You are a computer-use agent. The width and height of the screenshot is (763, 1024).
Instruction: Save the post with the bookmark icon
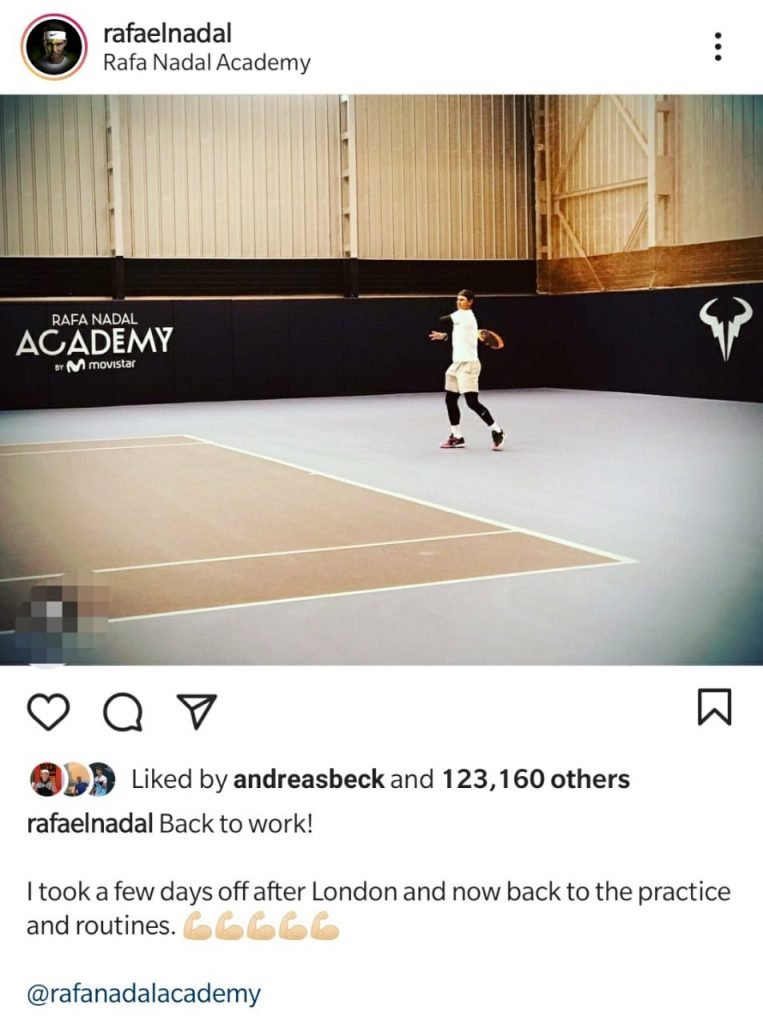715,707
